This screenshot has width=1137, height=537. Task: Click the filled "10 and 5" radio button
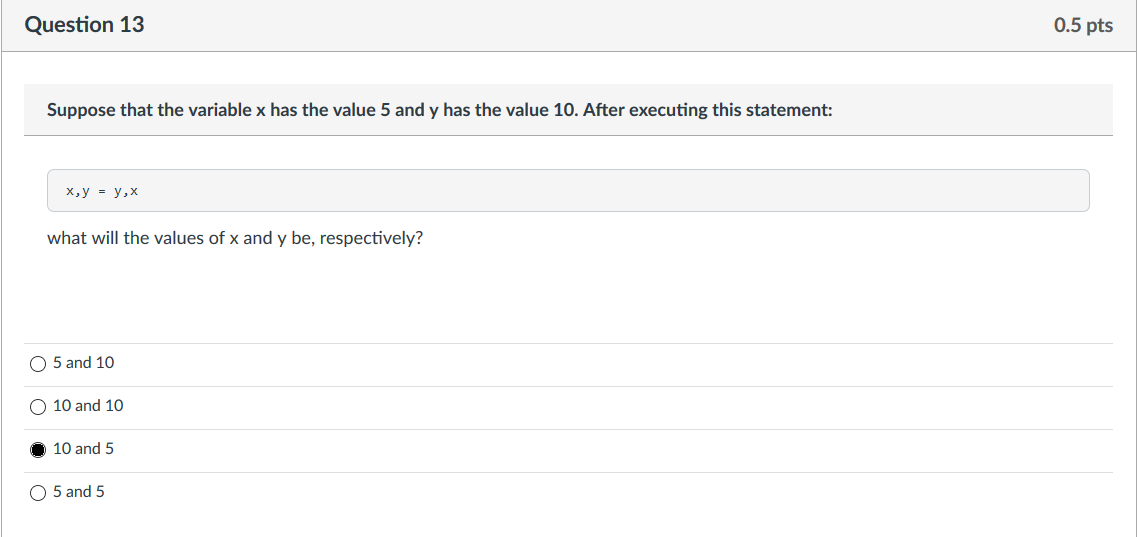click(38, 450)
